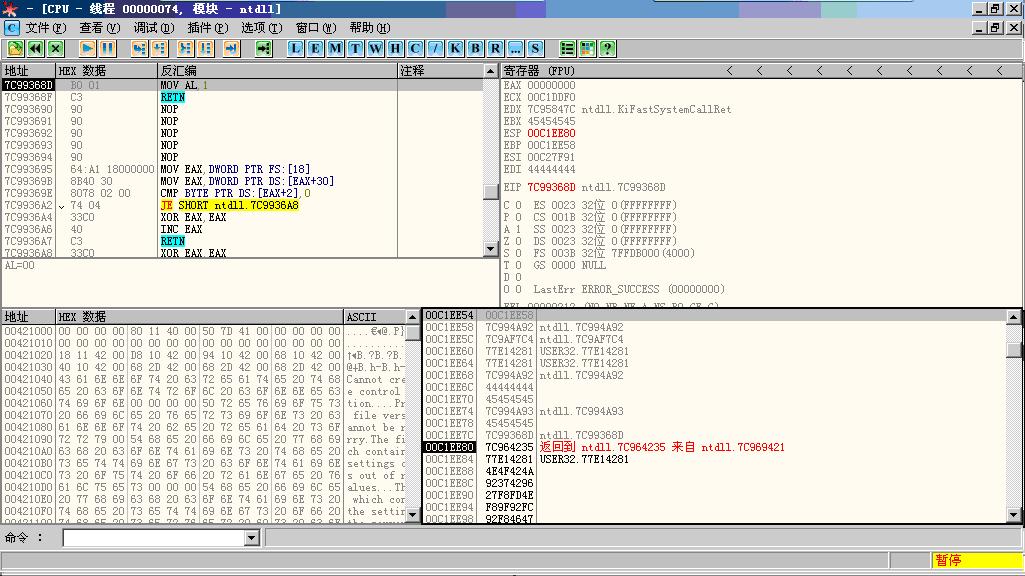Image resolution: width=1025 pixels, height=576 pixels.
Task: Open Patches window with slash icon
Action: point(435,48)
